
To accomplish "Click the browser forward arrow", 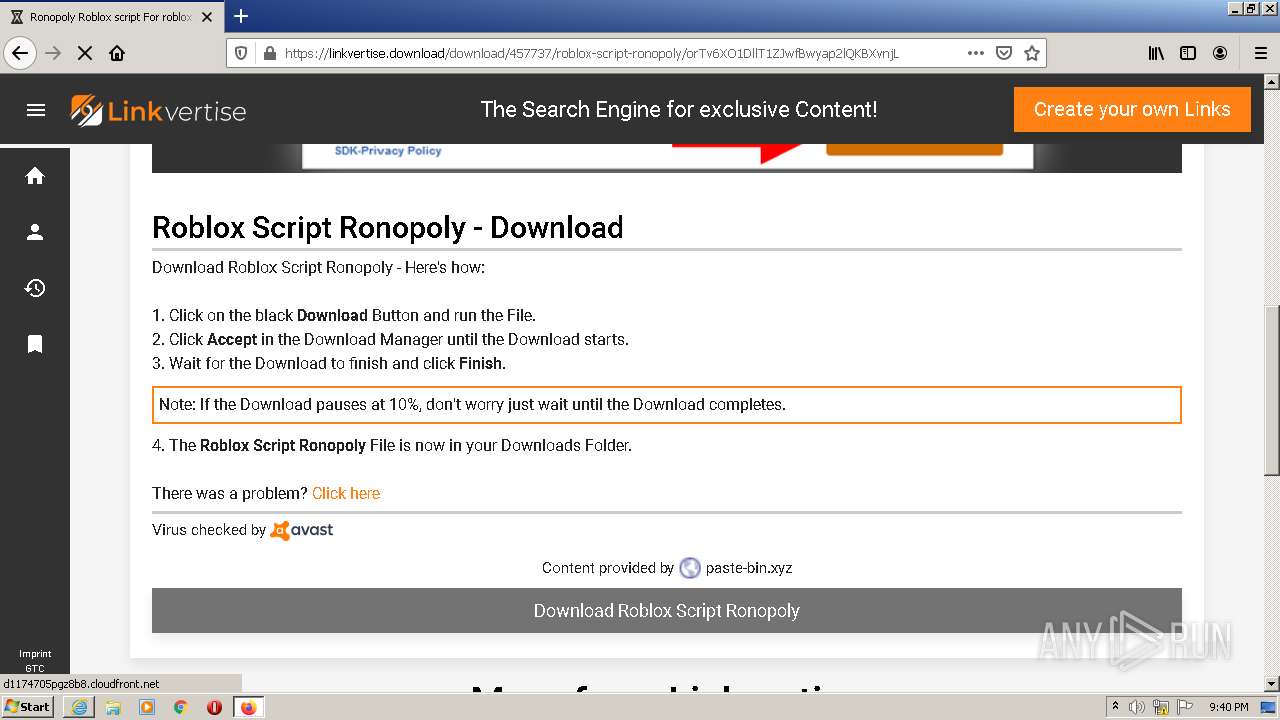I will point(53,53).
